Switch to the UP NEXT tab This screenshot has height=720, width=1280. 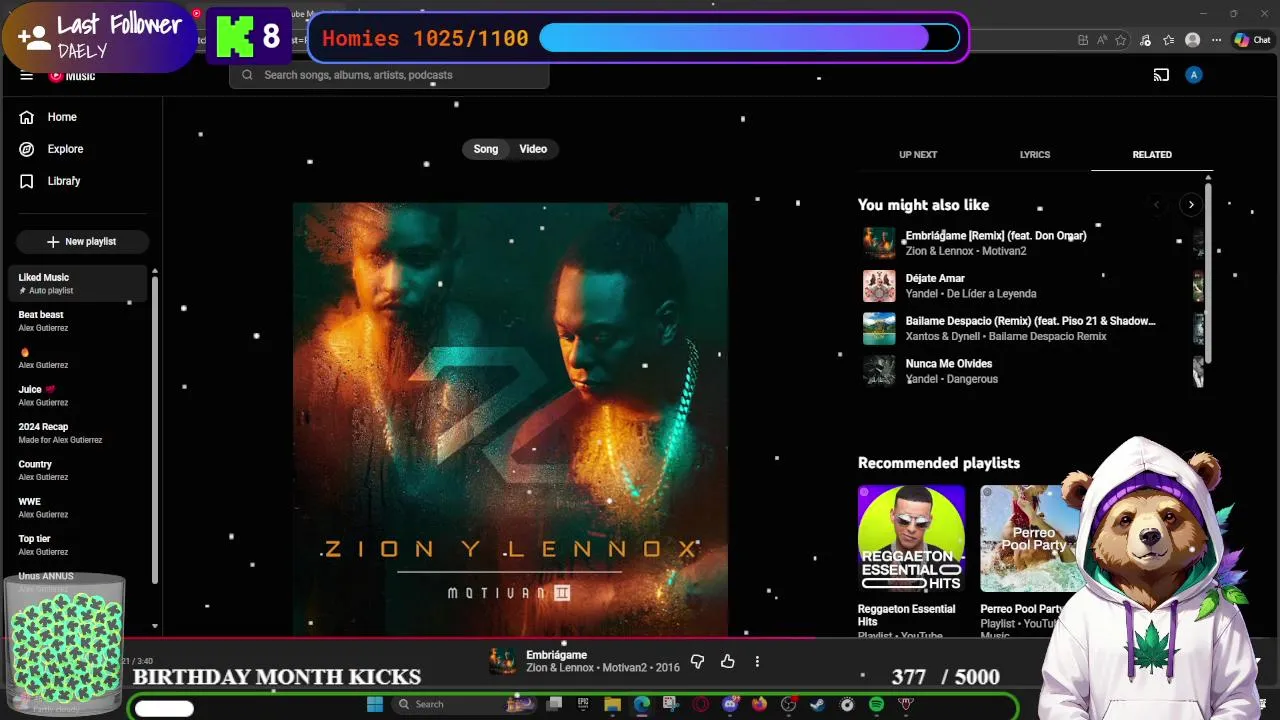(918, 155)
